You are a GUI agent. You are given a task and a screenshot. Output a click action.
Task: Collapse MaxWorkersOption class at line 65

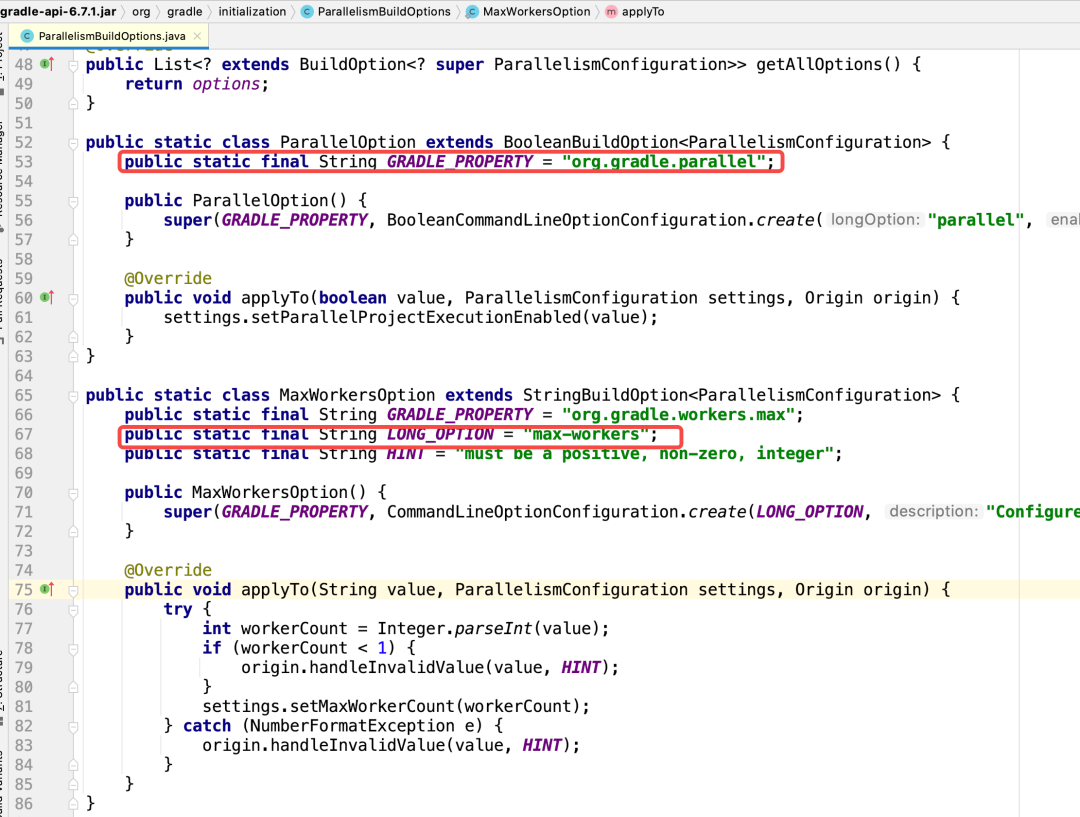click(x=72, y=395)
